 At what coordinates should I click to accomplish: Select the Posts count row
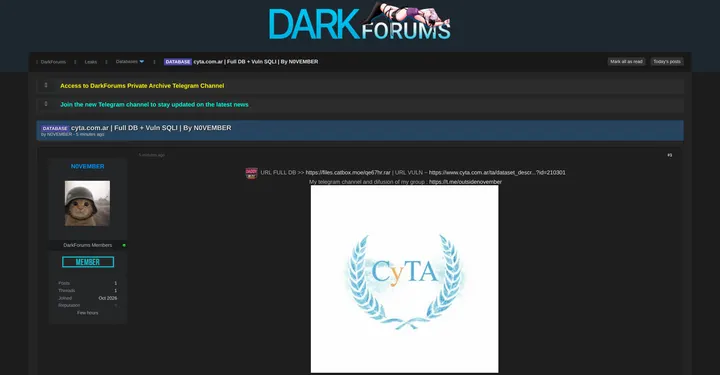(87, 283)
